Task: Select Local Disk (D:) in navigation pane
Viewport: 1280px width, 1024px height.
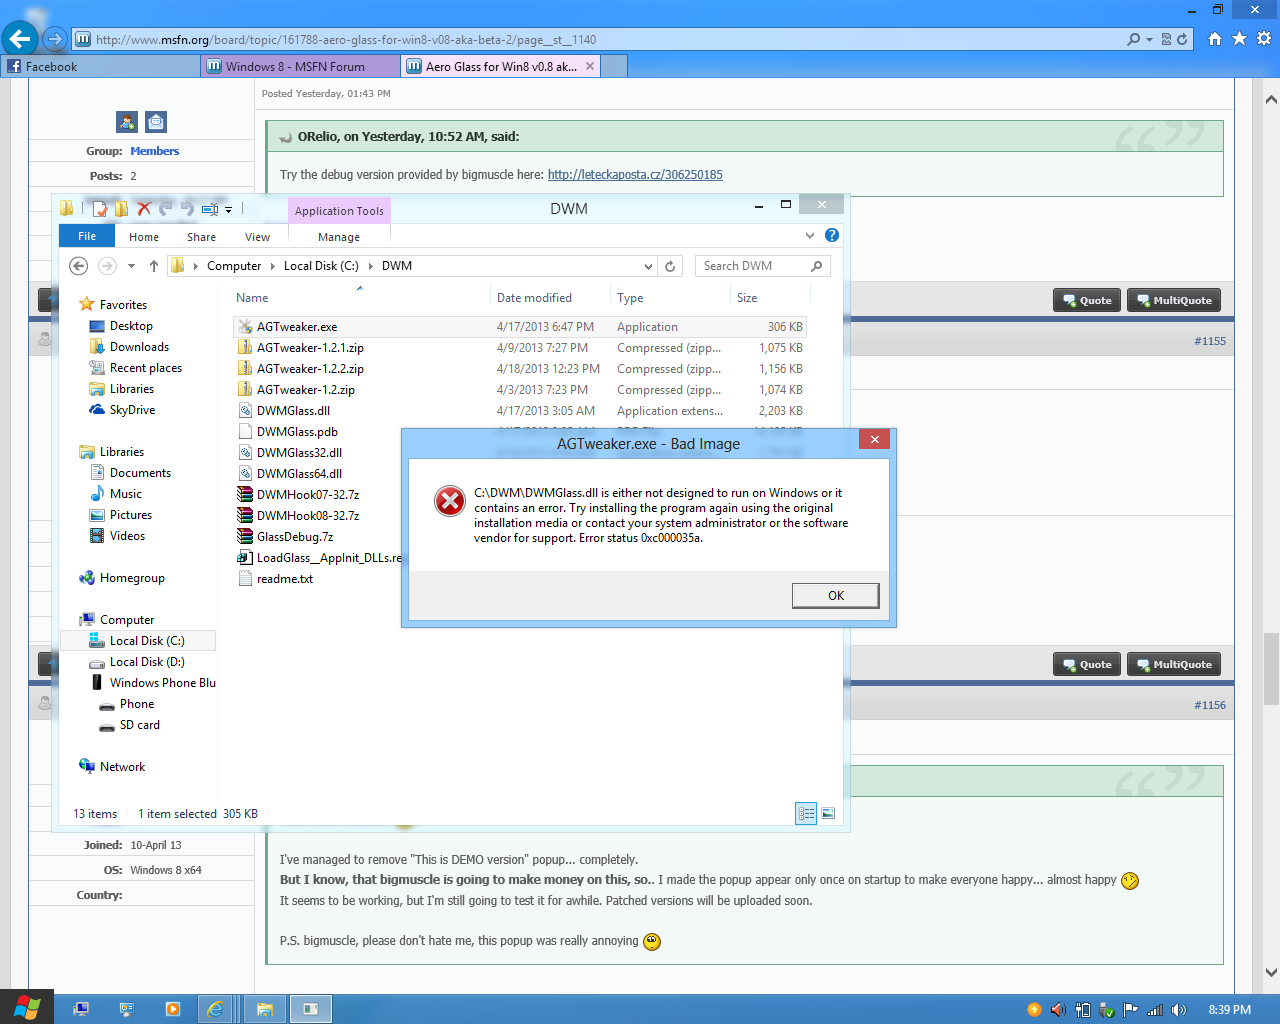Action: 147,662
